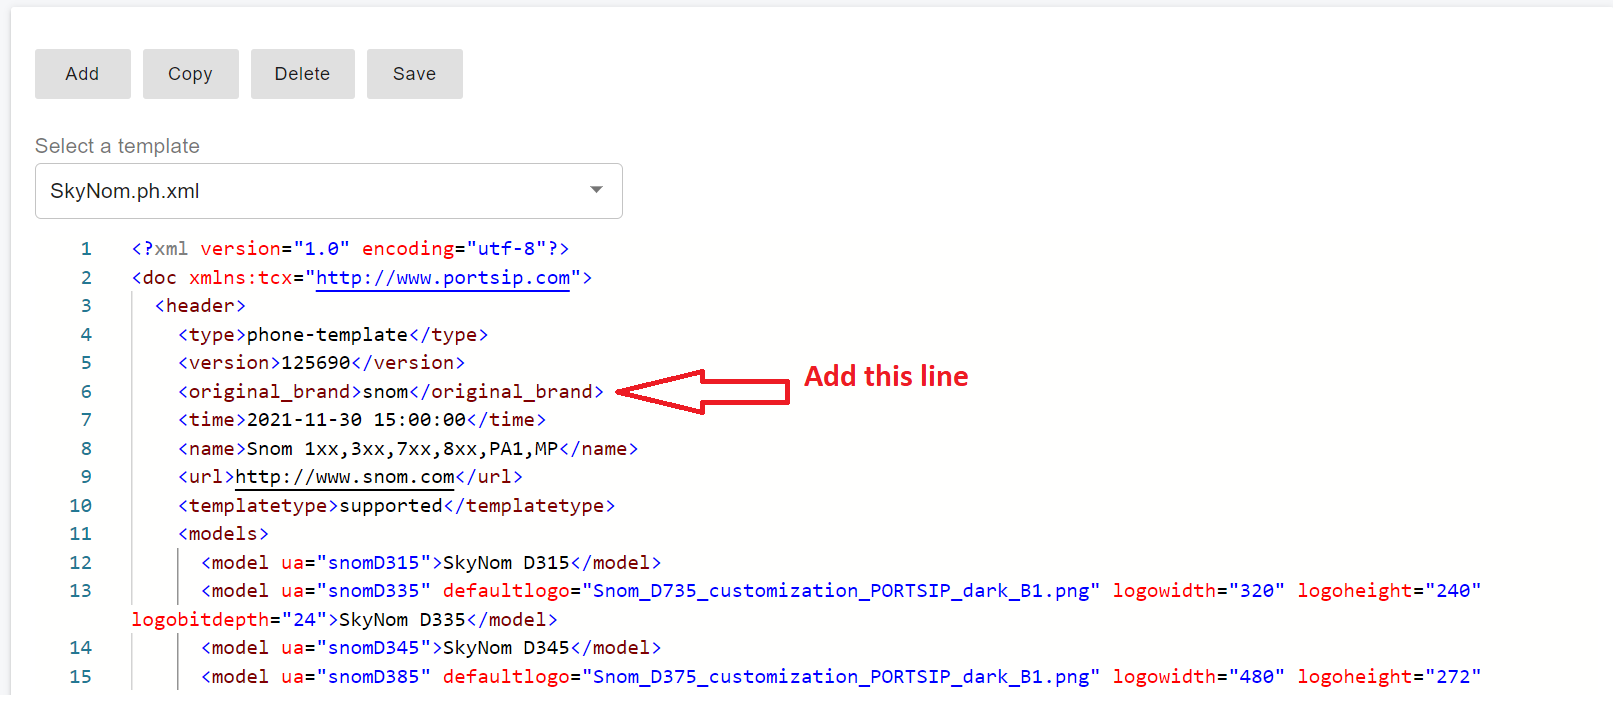Save the template with Save button
This screenshot has width=1613, height=720.
pyautogui.click(x=414, y=74)
